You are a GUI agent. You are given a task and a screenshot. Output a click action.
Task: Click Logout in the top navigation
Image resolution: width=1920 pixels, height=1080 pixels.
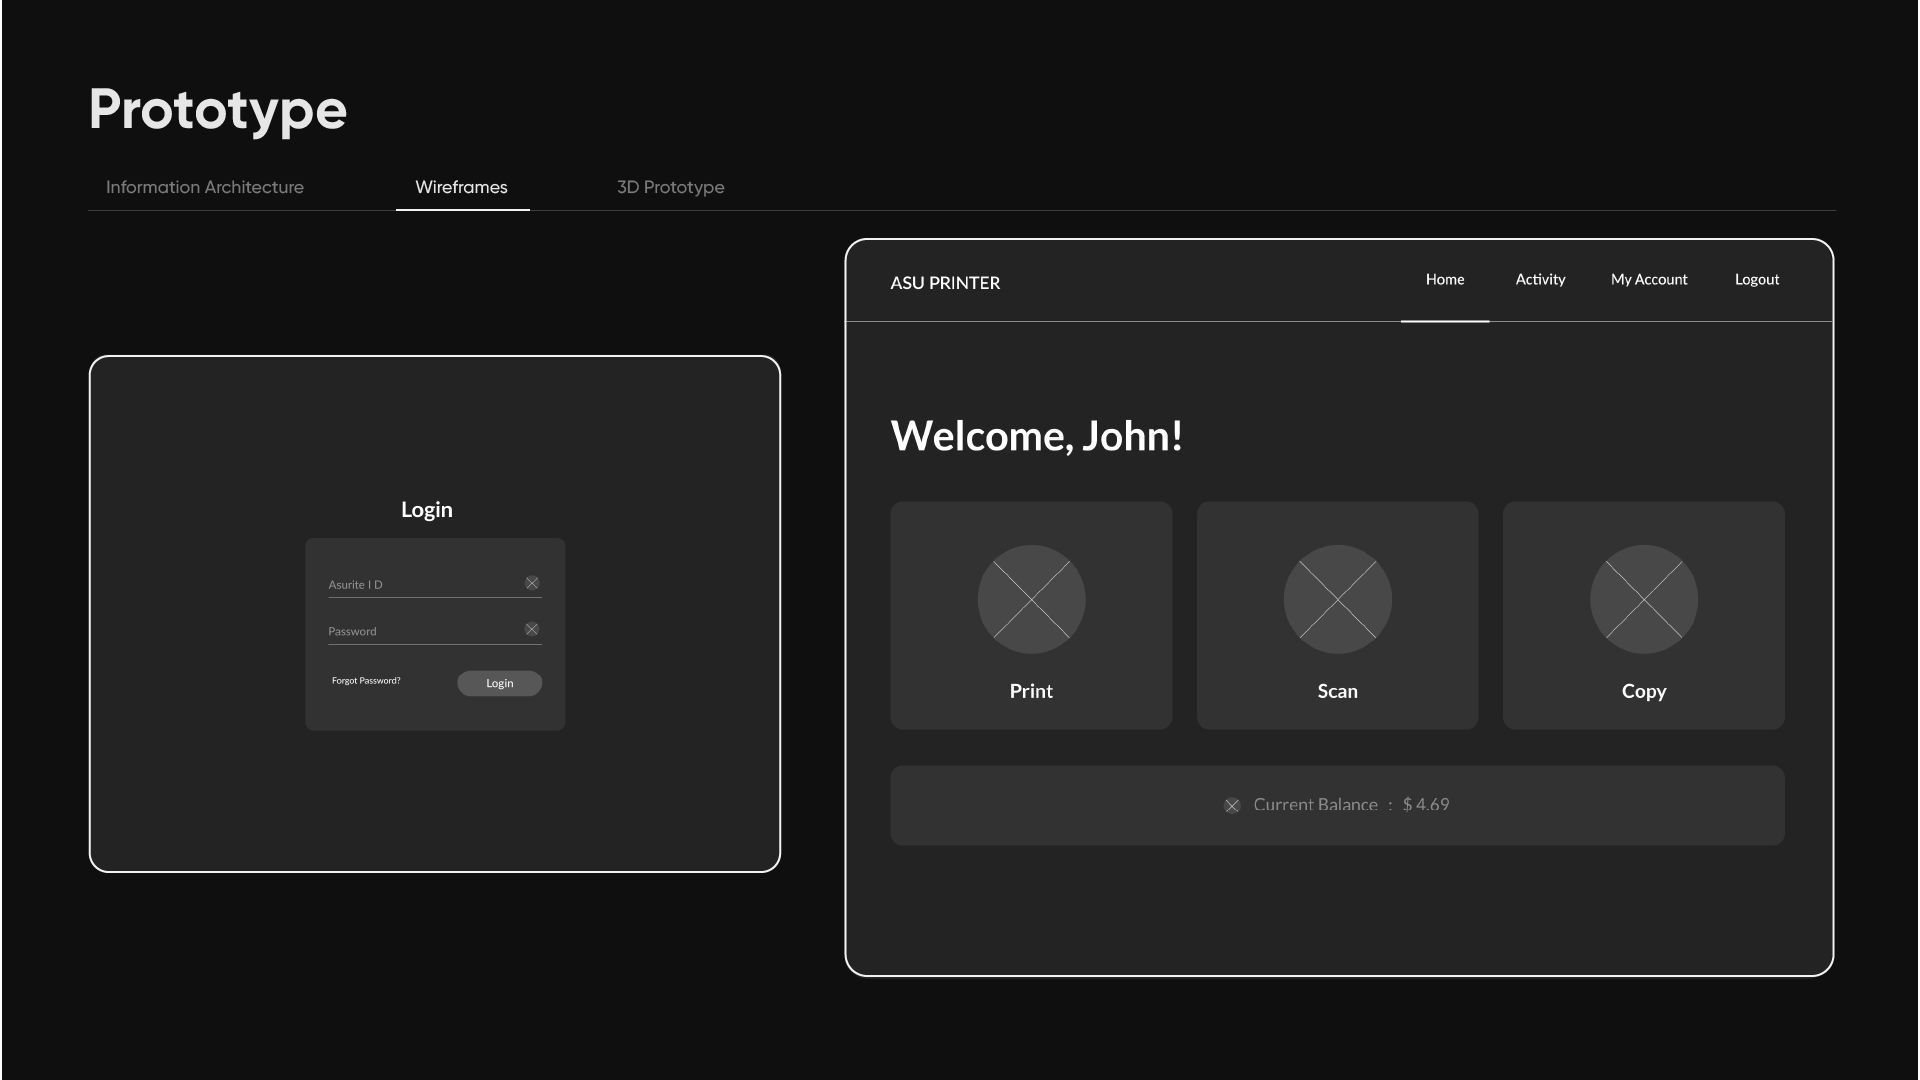[x=1756, y=280]
